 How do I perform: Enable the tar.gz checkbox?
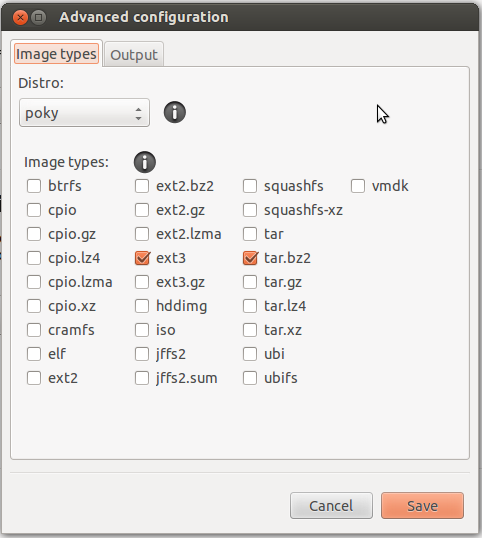coord(250,282)
